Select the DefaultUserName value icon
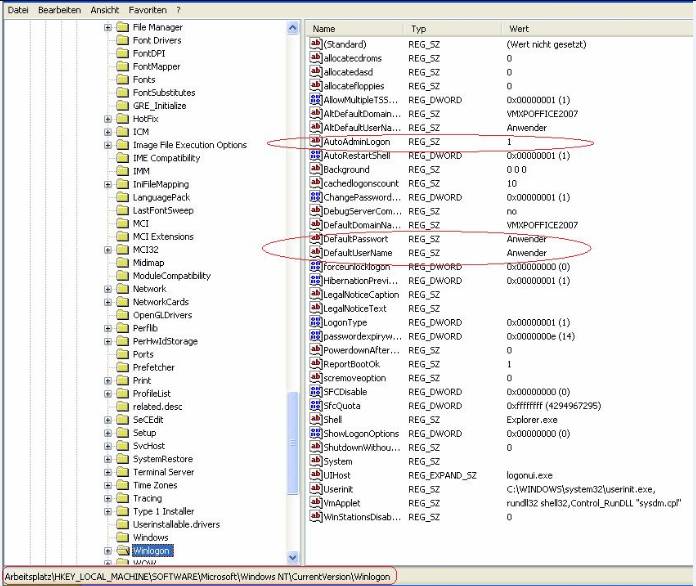This screenshot has height=586, width=696. (316, 253)
